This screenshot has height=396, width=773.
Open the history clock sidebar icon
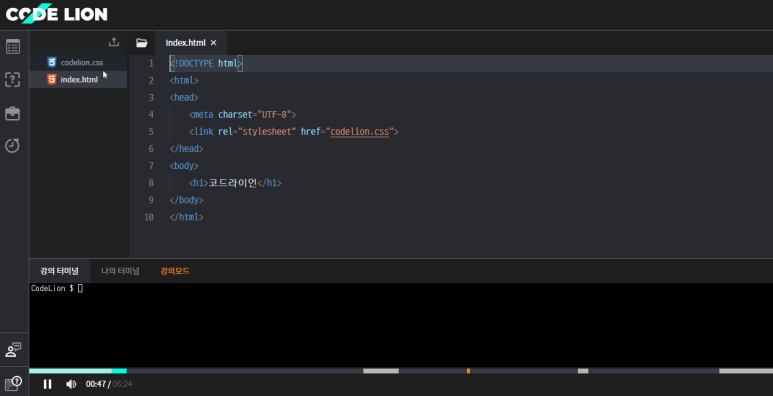point(13,145)
